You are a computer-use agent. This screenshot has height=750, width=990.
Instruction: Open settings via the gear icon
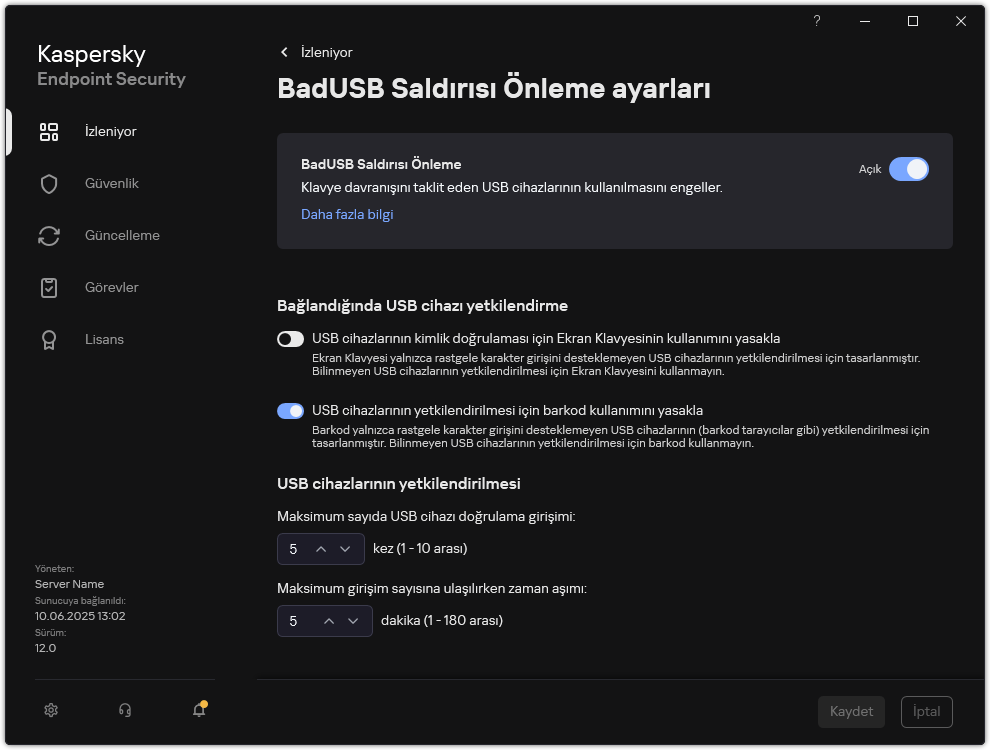point(51,709)
